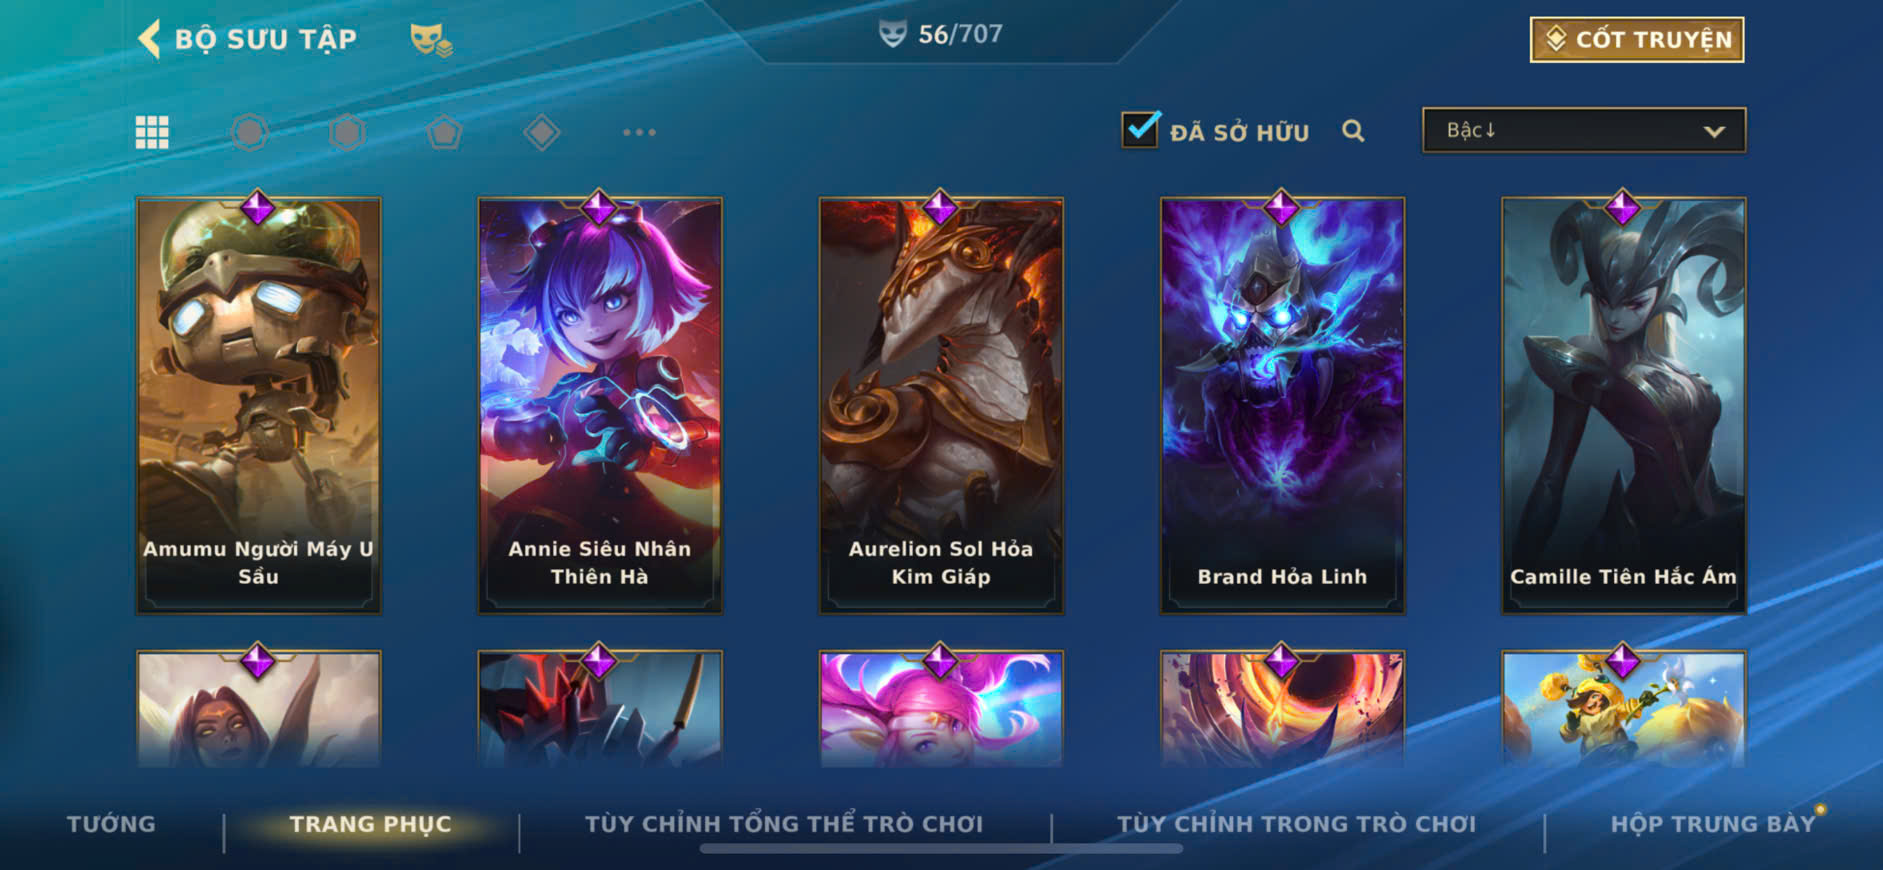Open the mask and coins shop icon
This screenshot has height=870, width=1883.
tap(431, 40)
